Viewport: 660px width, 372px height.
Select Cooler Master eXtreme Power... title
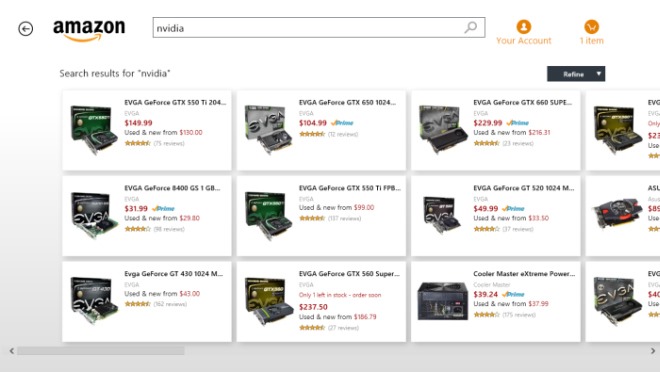tap(524, 274)
